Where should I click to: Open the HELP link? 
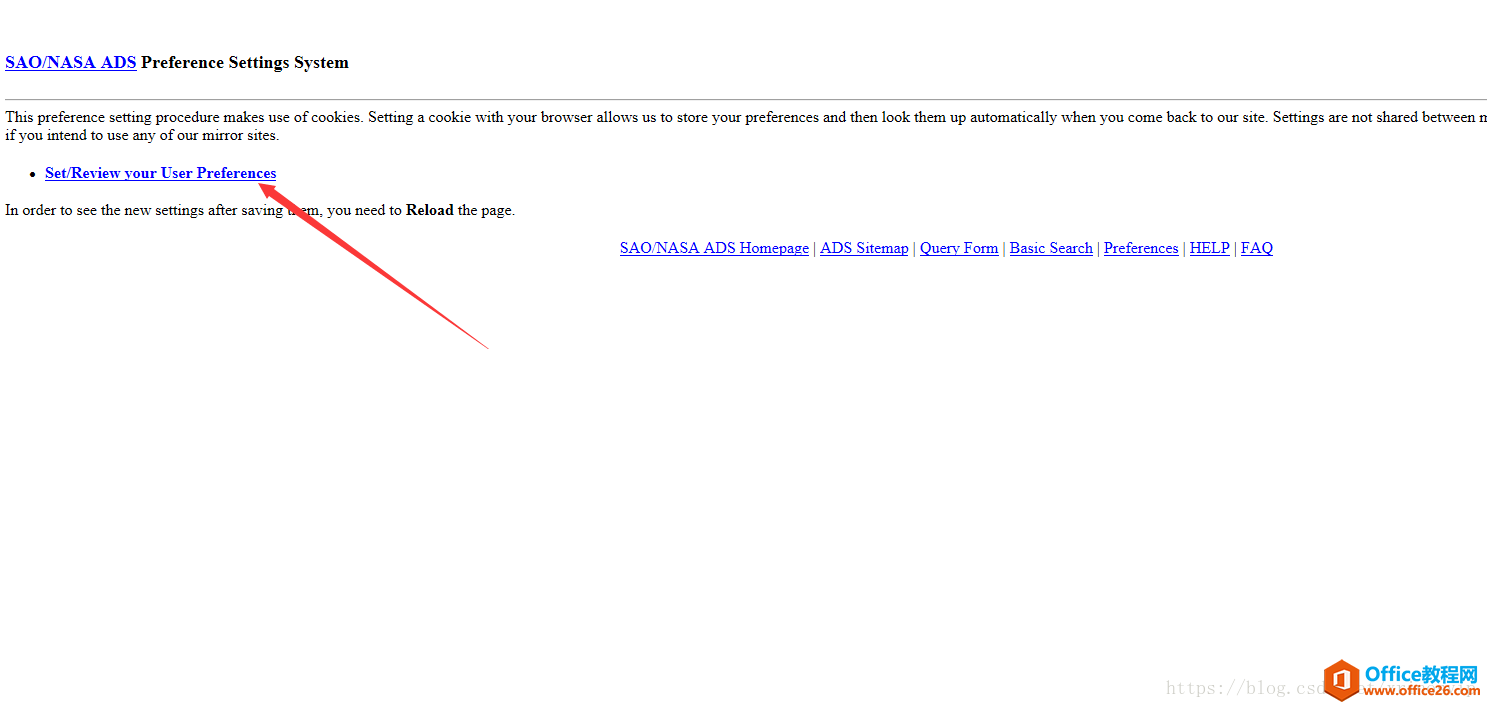click(1210, 248)
